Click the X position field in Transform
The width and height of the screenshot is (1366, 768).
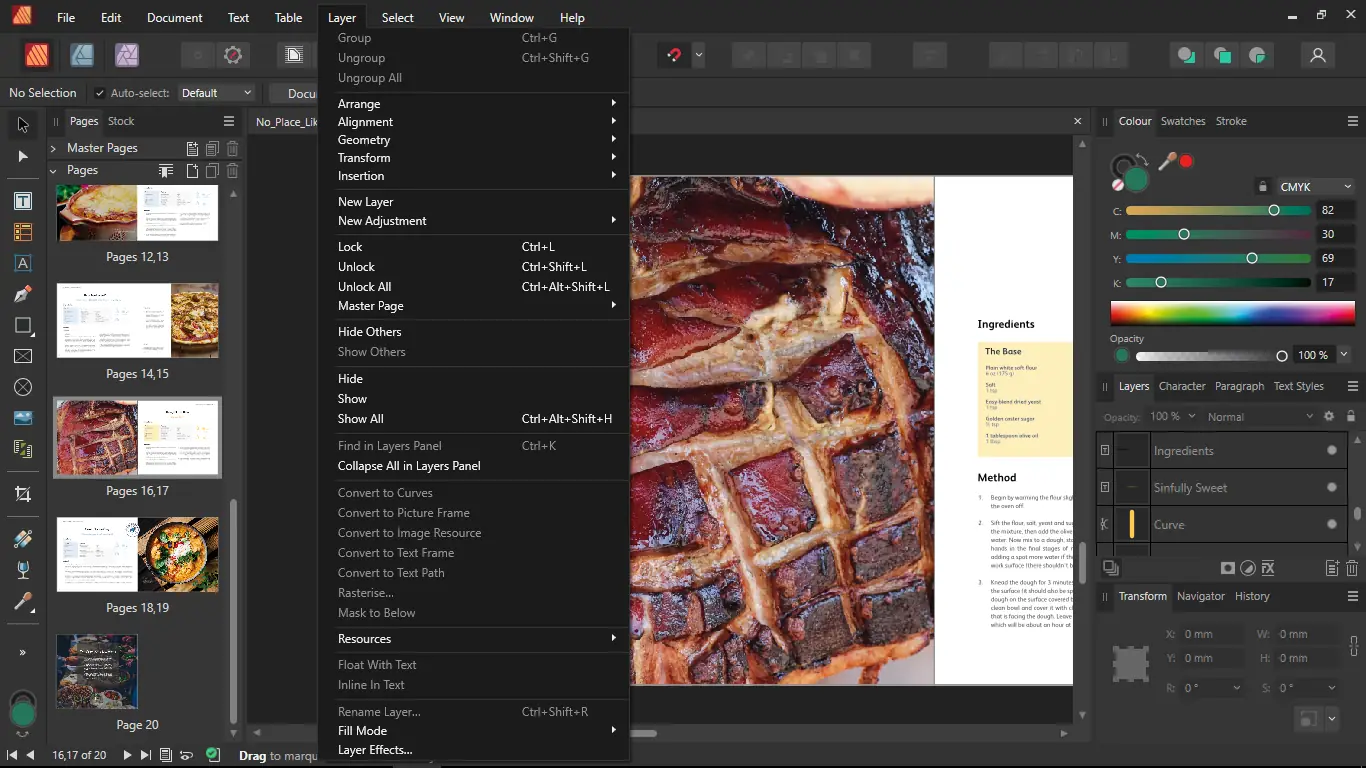pyautogui.click(x=1211, y=634)
